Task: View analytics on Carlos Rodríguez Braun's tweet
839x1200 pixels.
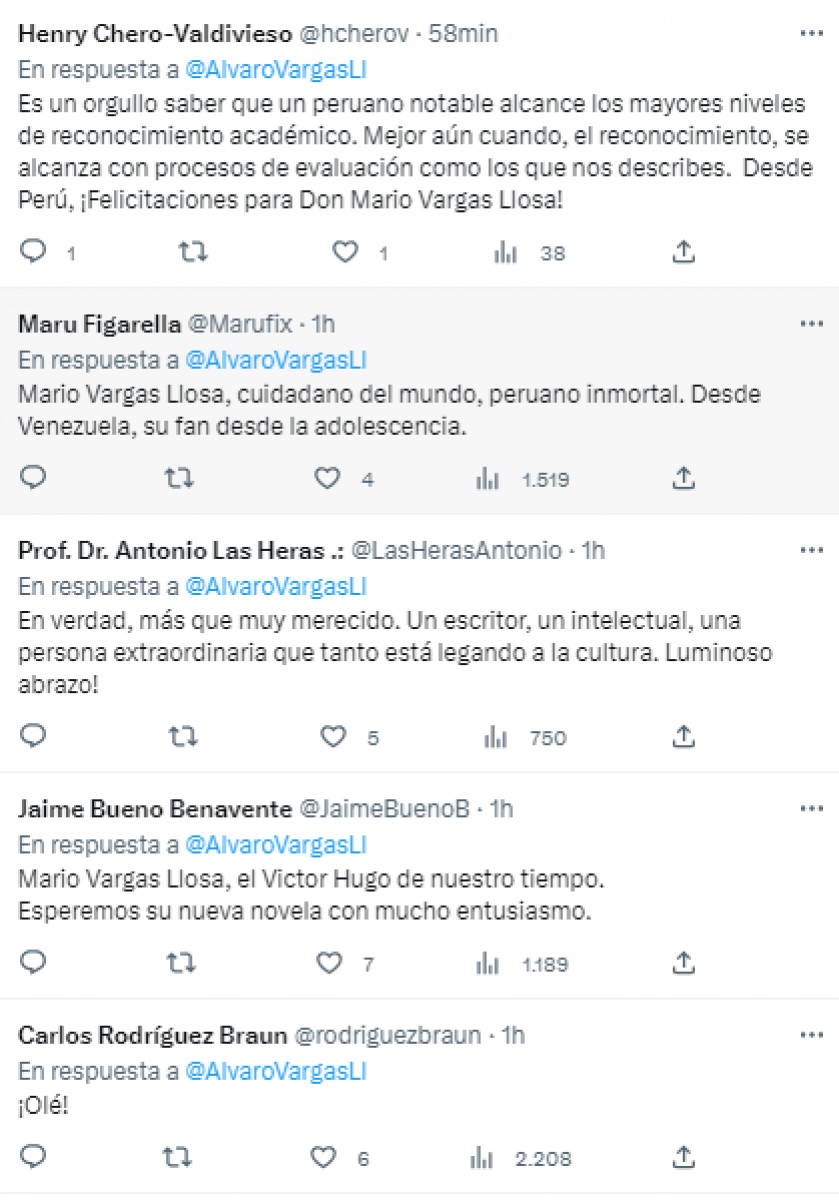Action: [483, 1158]
